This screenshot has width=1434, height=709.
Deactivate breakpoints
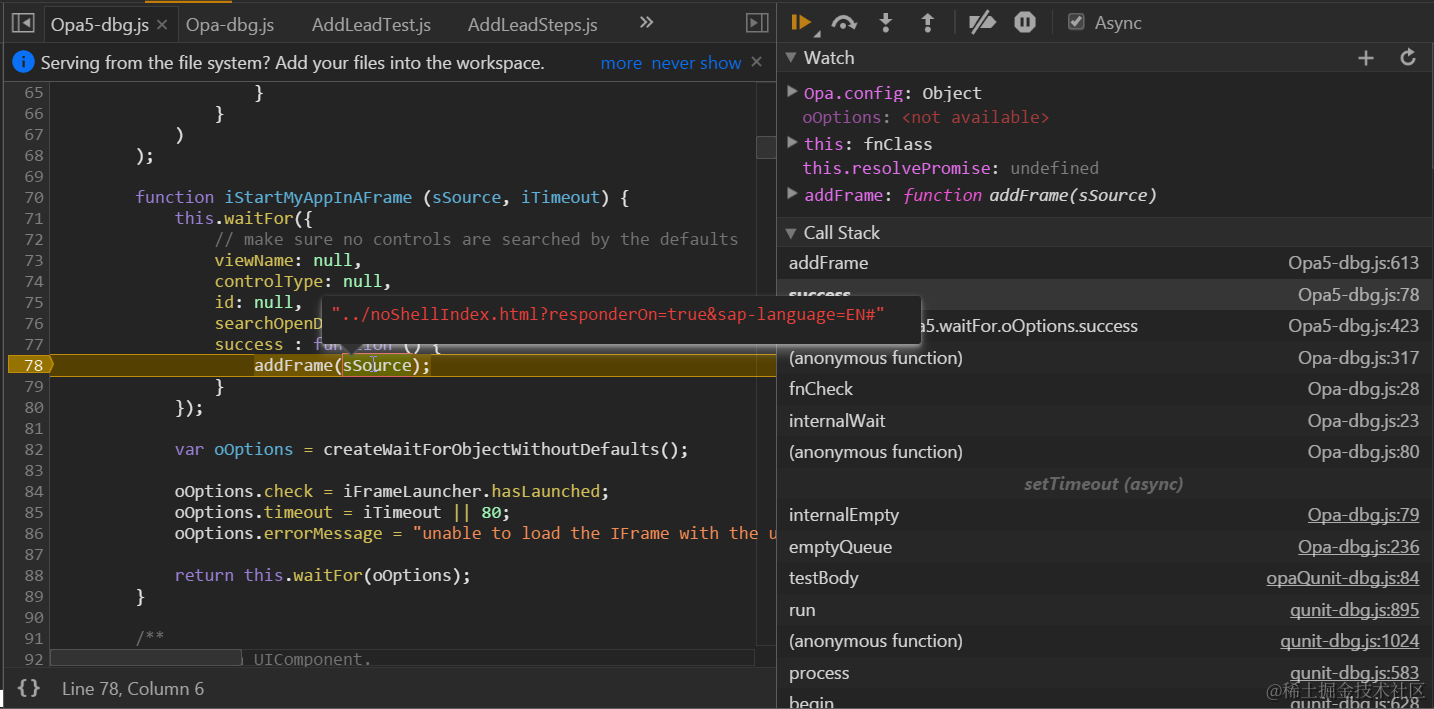click(984, 22)
